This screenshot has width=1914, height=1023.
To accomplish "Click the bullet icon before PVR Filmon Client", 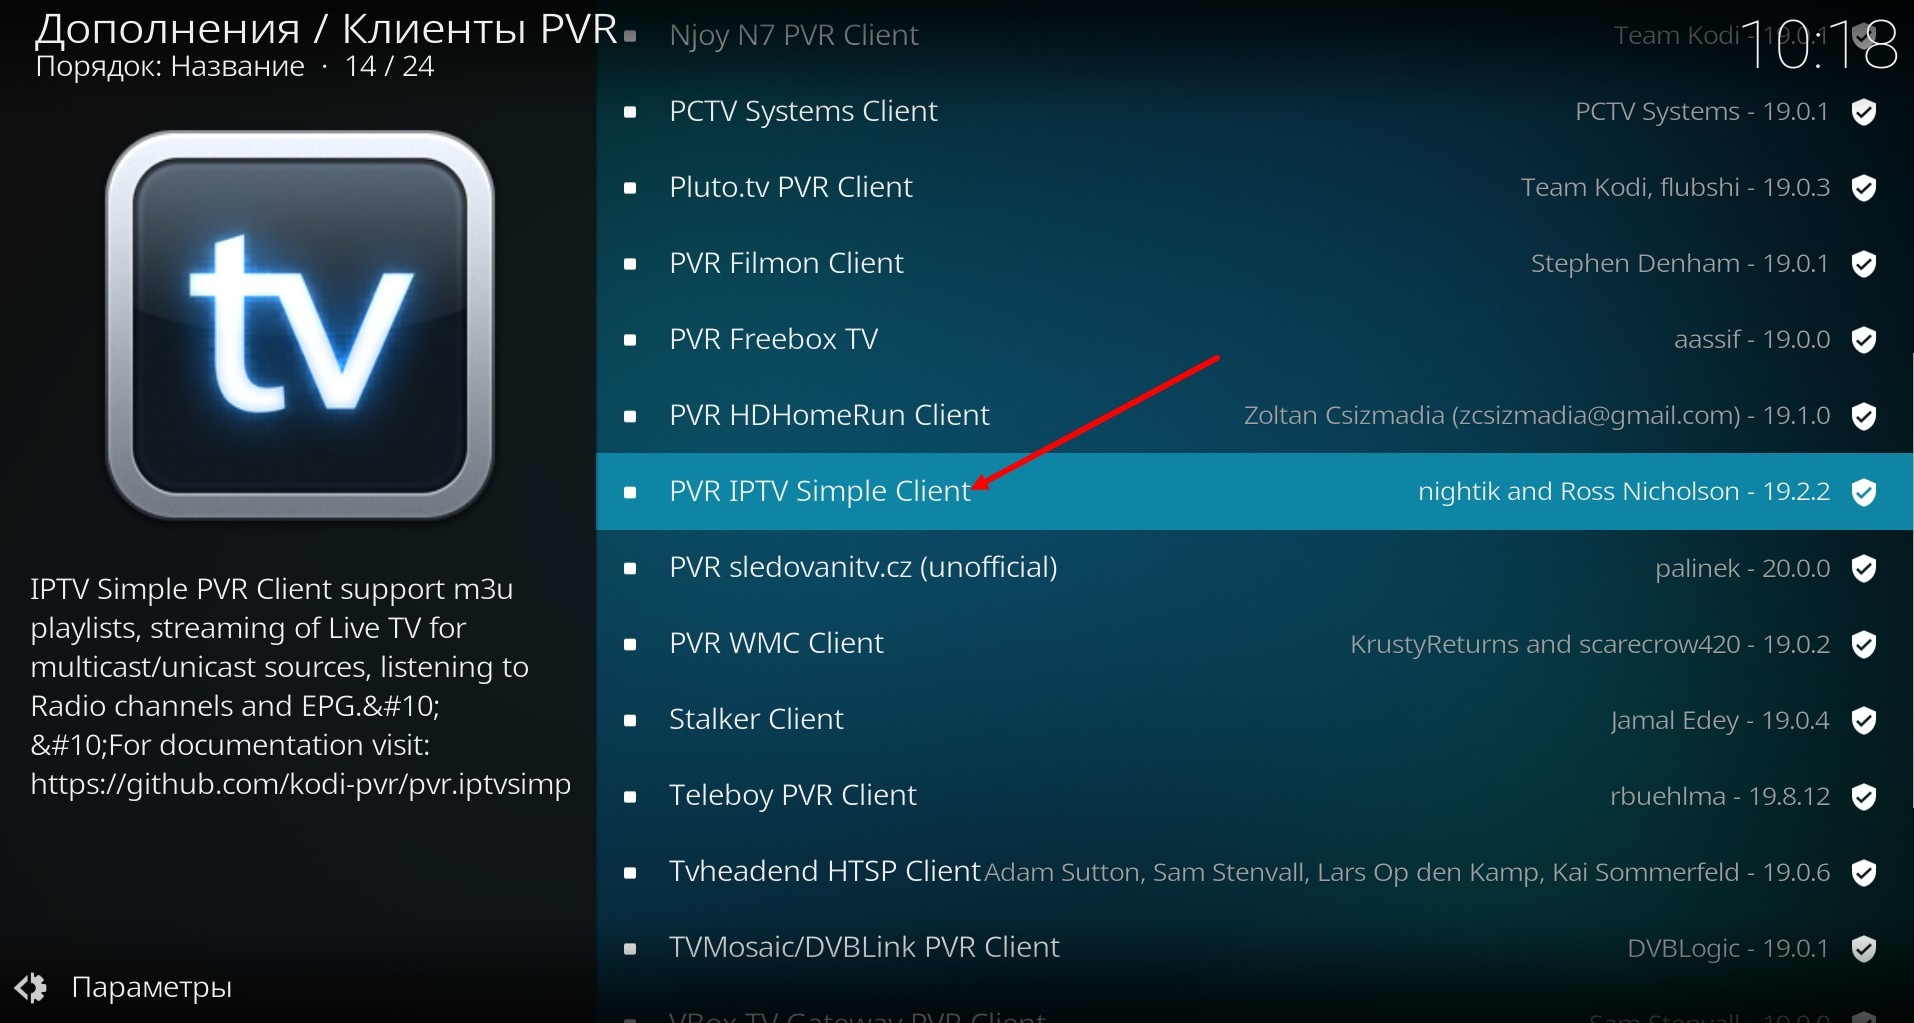I will [x=630, y=264].
